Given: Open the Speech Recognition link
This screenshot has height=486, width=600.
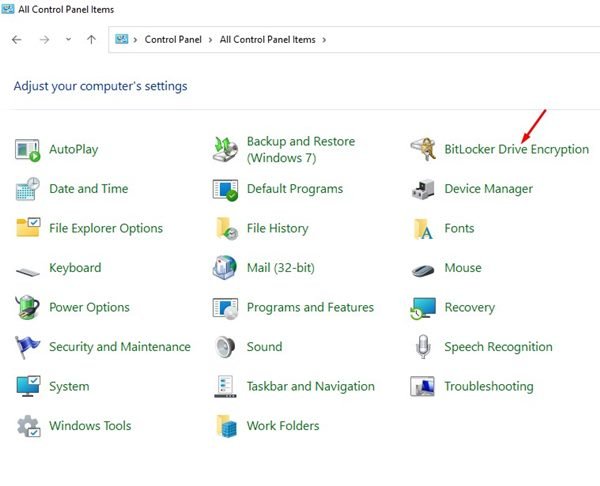Looking at the screenshot, I should point(498,347).
